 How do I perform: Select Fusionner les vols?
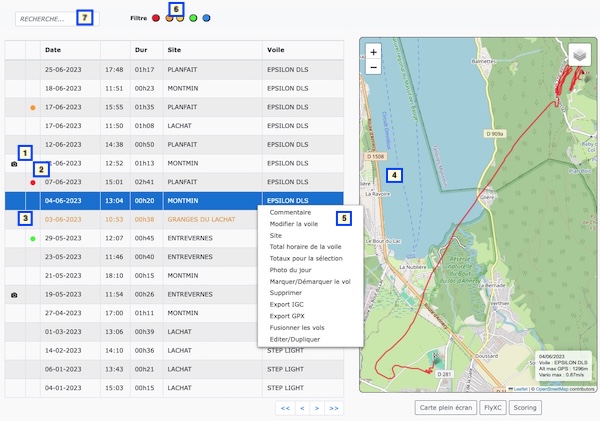(297, 328)
